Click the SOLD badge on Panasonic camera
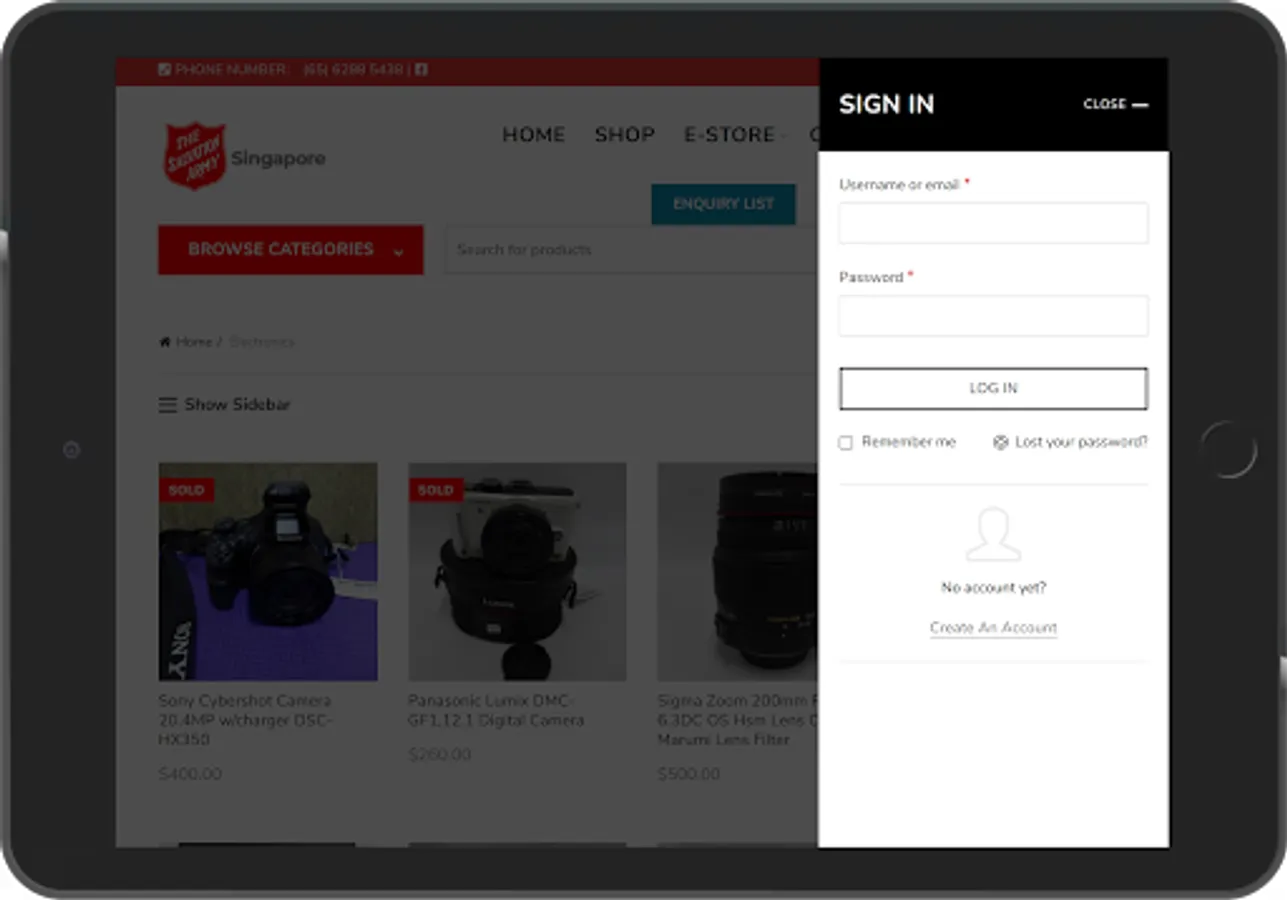This screenshot has width=1287, height=900. 435,490
